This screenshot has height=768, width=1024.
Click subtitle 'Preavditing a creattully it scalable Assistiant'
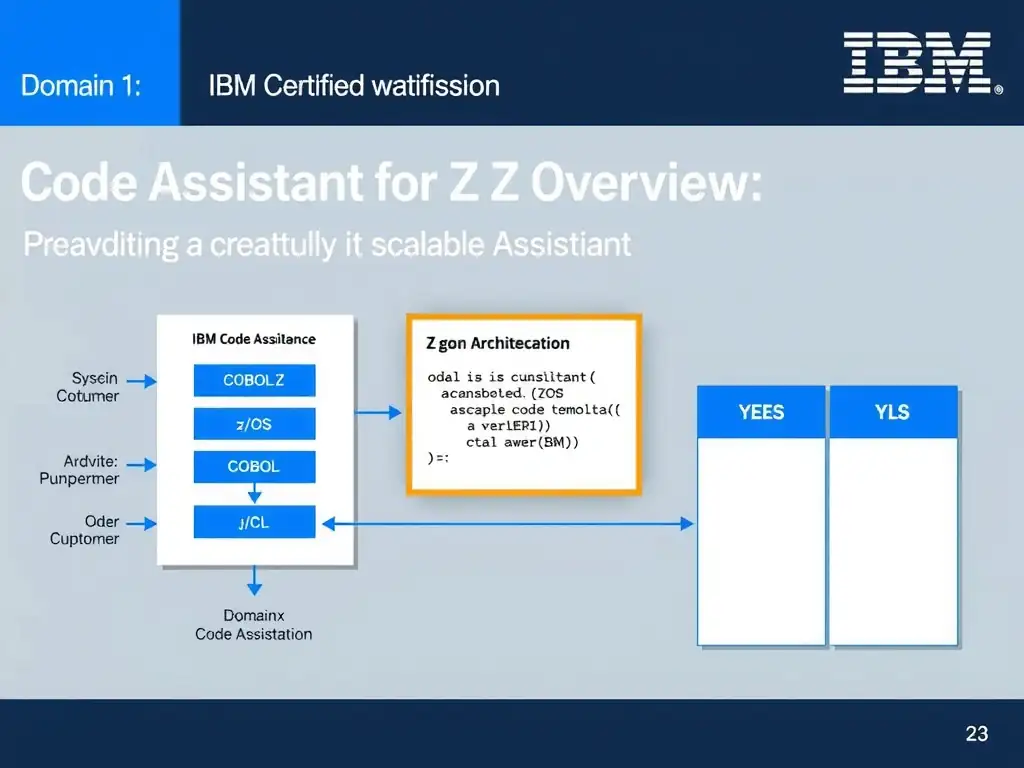pos(327,244)
